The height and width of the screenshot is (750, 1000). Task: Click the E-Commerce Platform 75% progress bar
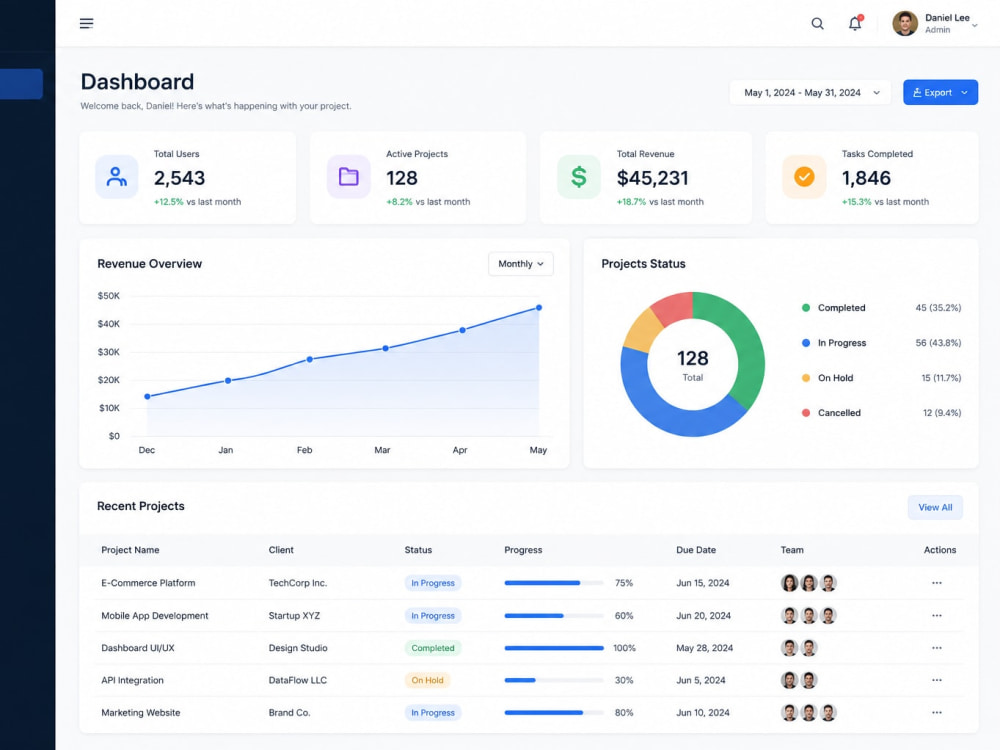click(554, 583)
